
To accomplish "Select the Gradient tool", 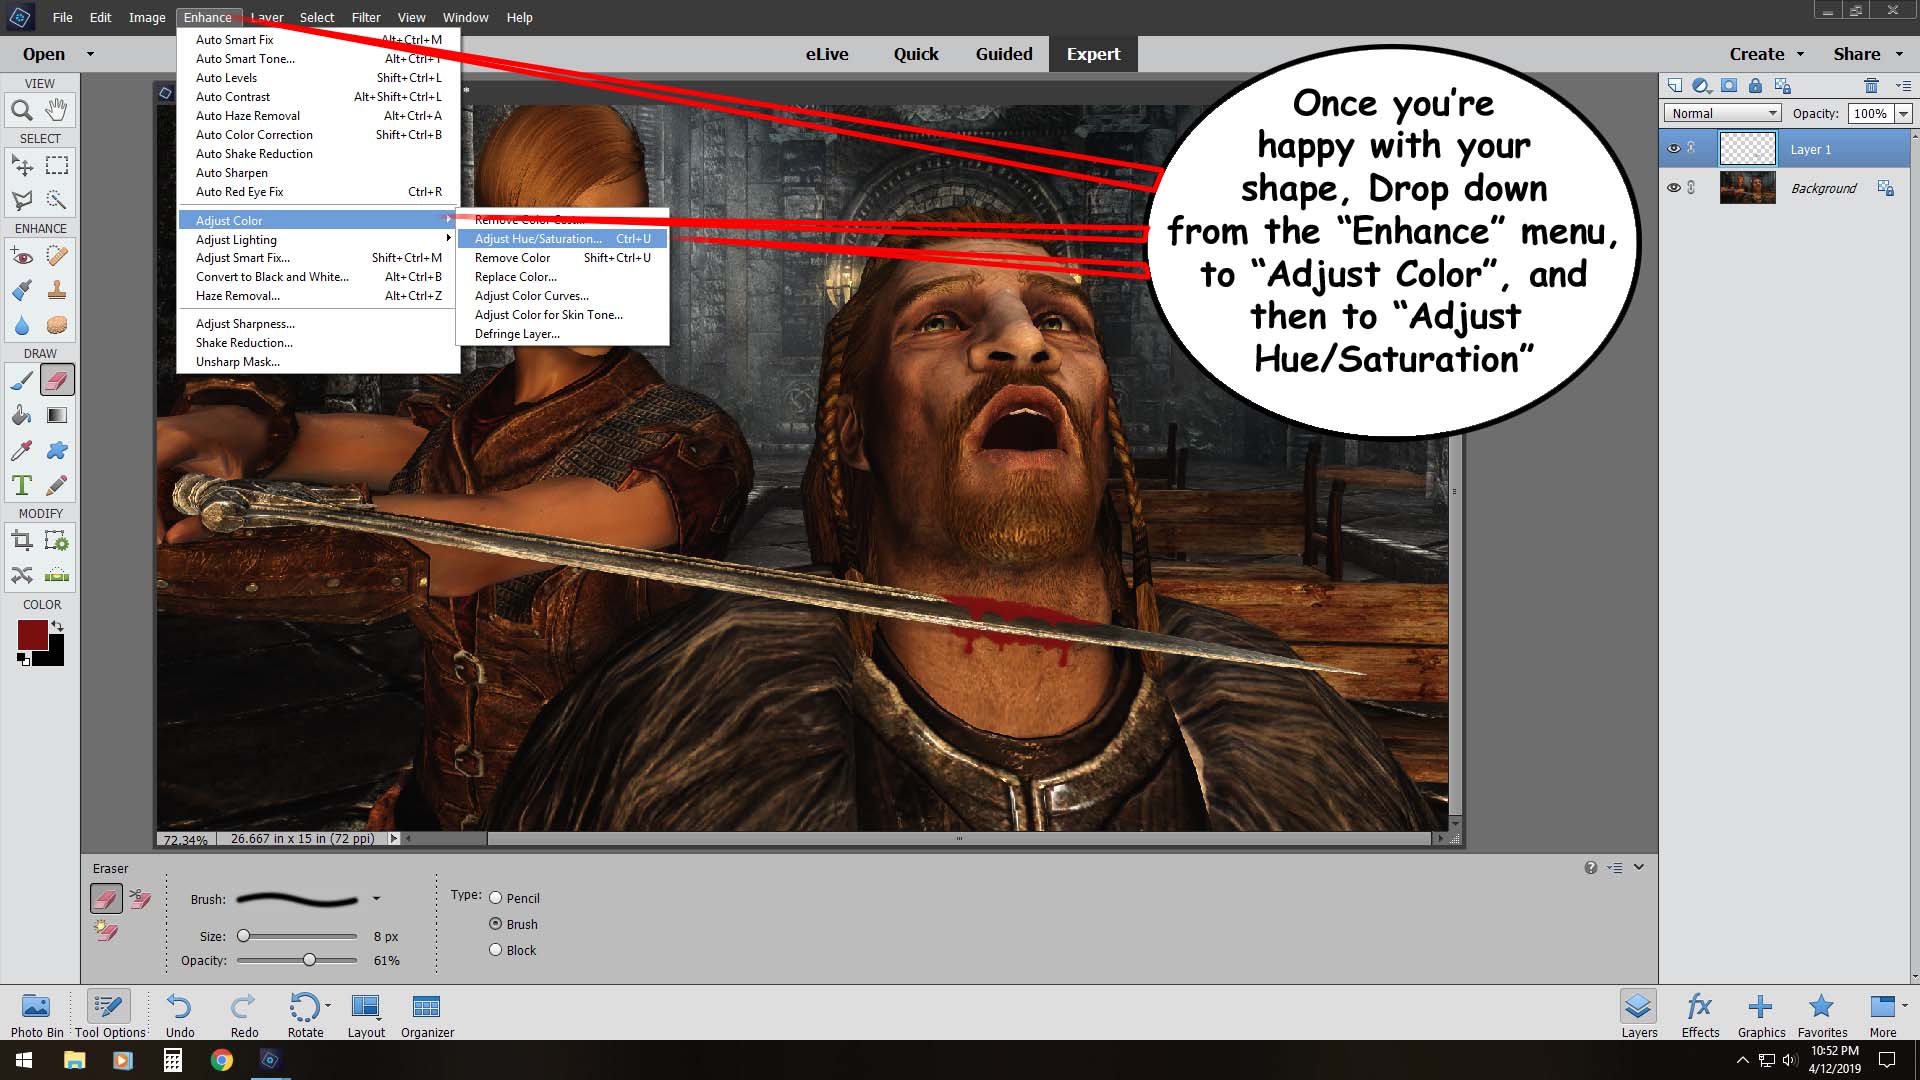I will [57, 416].
